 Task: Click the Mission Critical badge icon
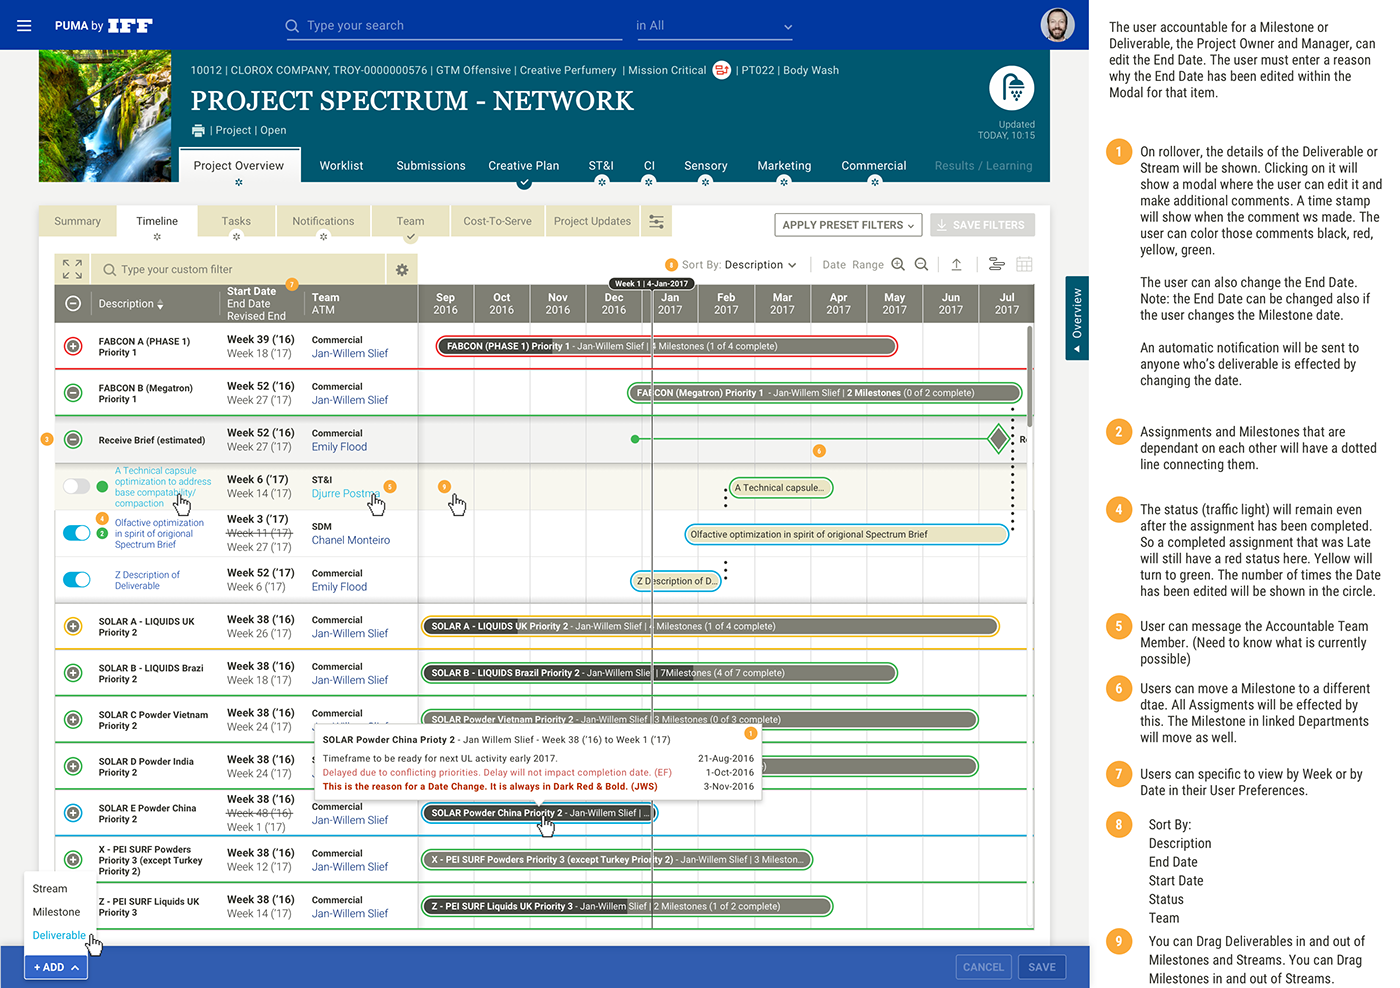721,70
